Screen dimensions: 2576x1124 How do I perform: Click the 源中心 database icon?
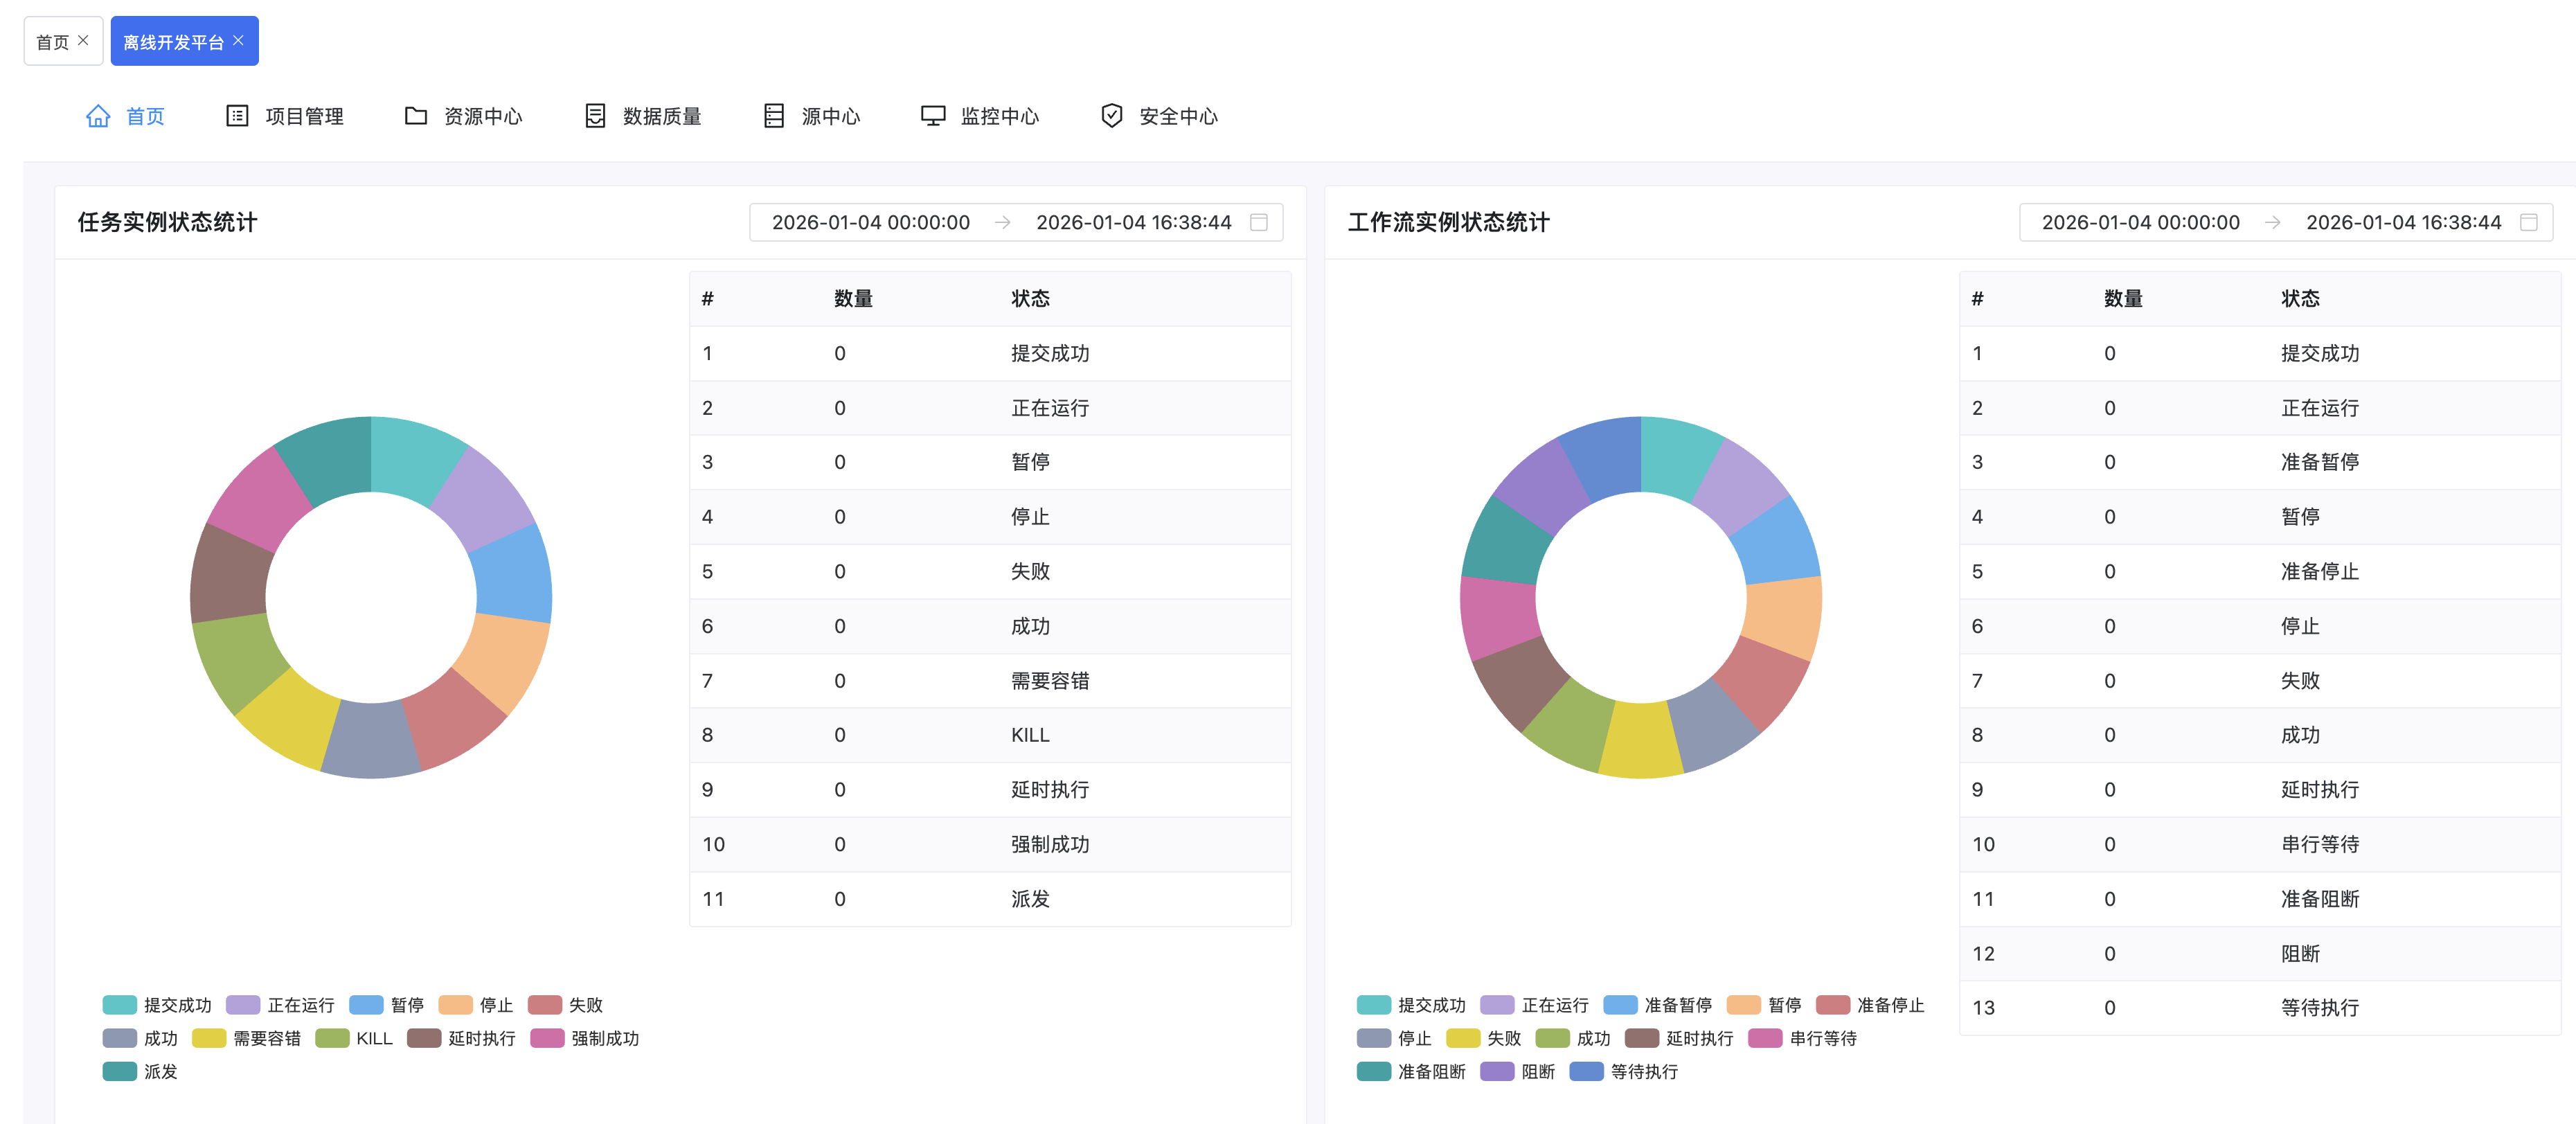[x=773, y=116]
